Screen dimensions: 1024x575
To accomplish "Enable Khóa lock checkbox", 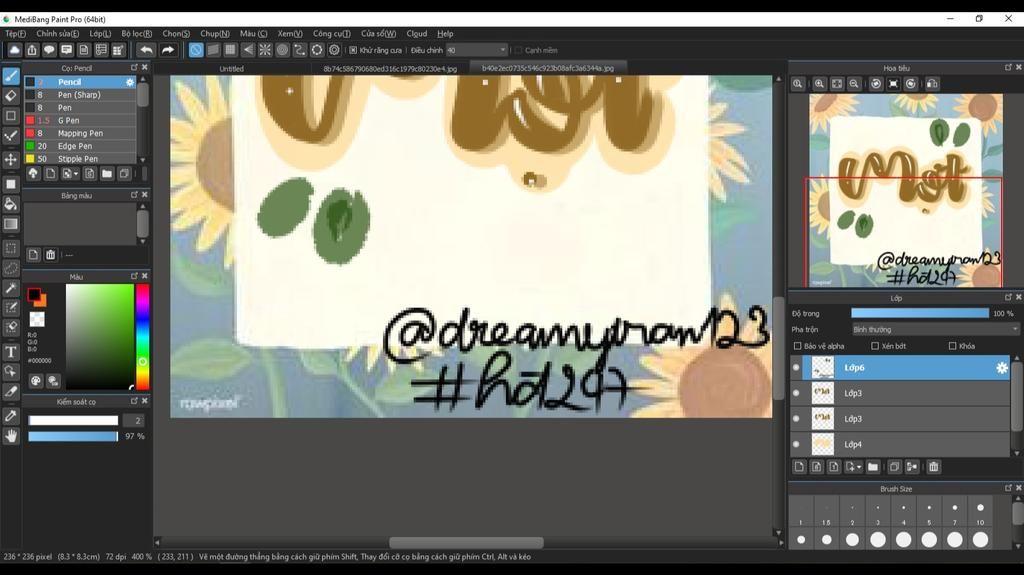I will pos(952,346).
